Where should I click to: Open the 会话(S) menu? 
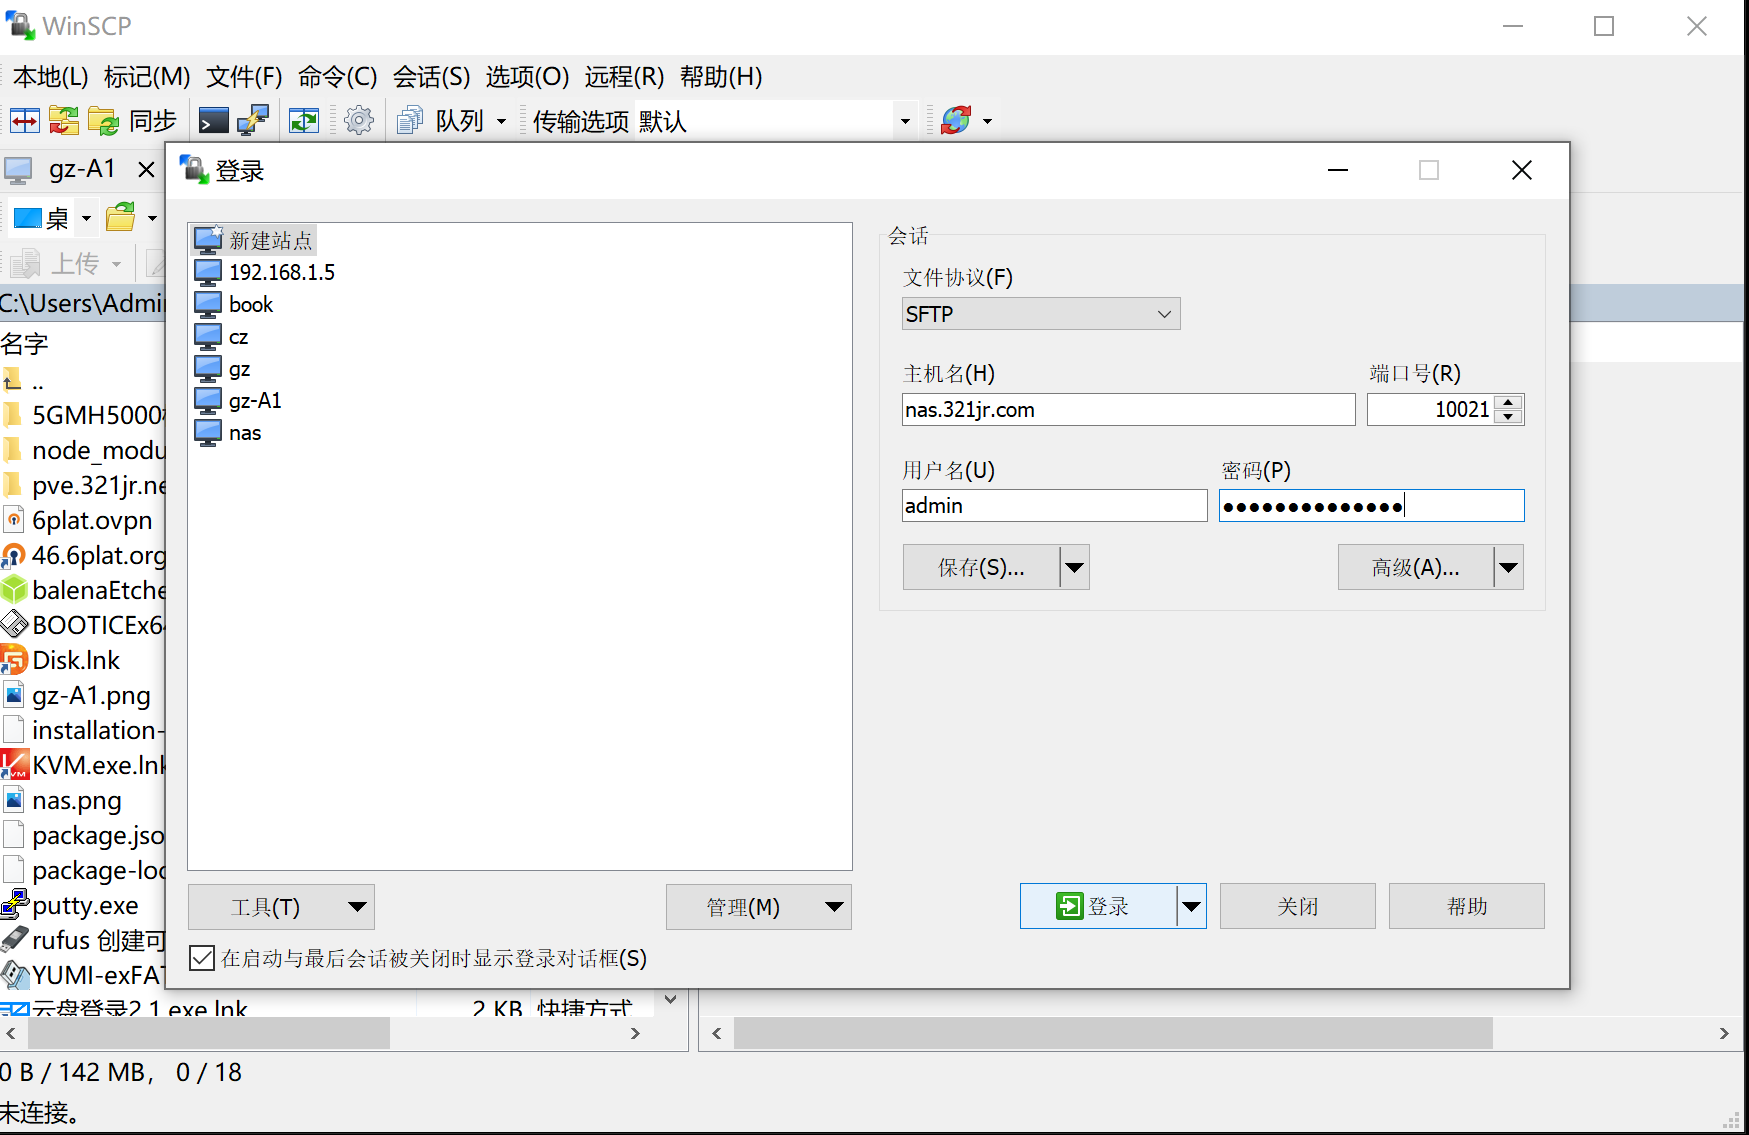[431, 77]
